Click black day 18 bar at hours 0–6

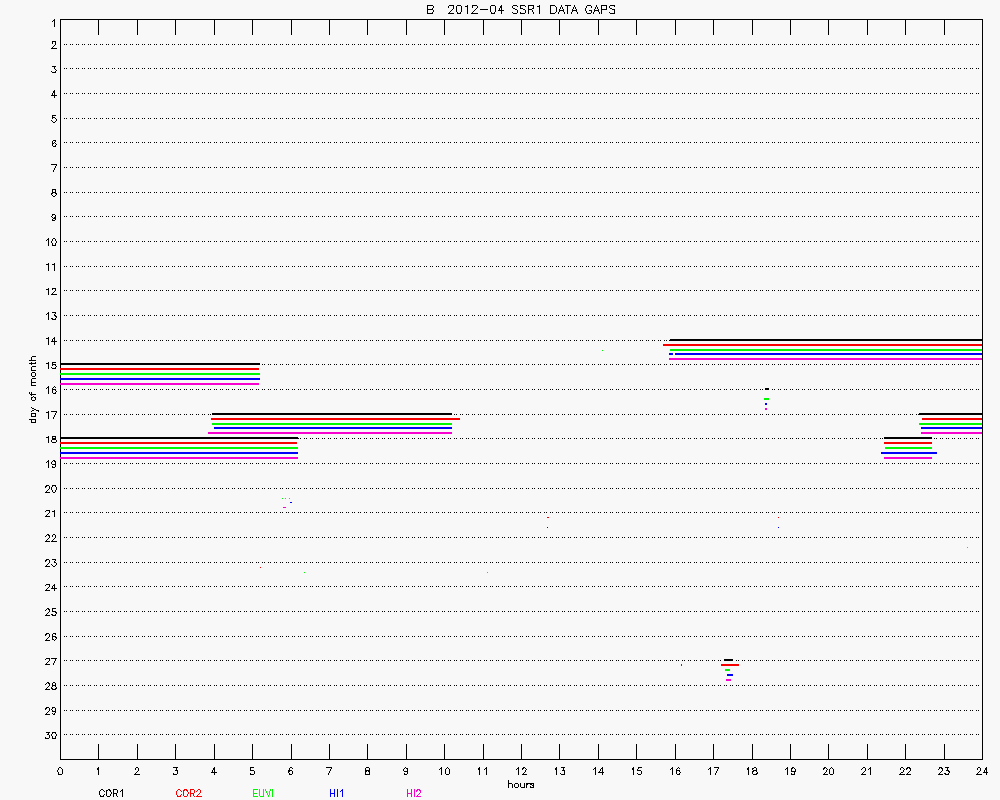point(179,438)
